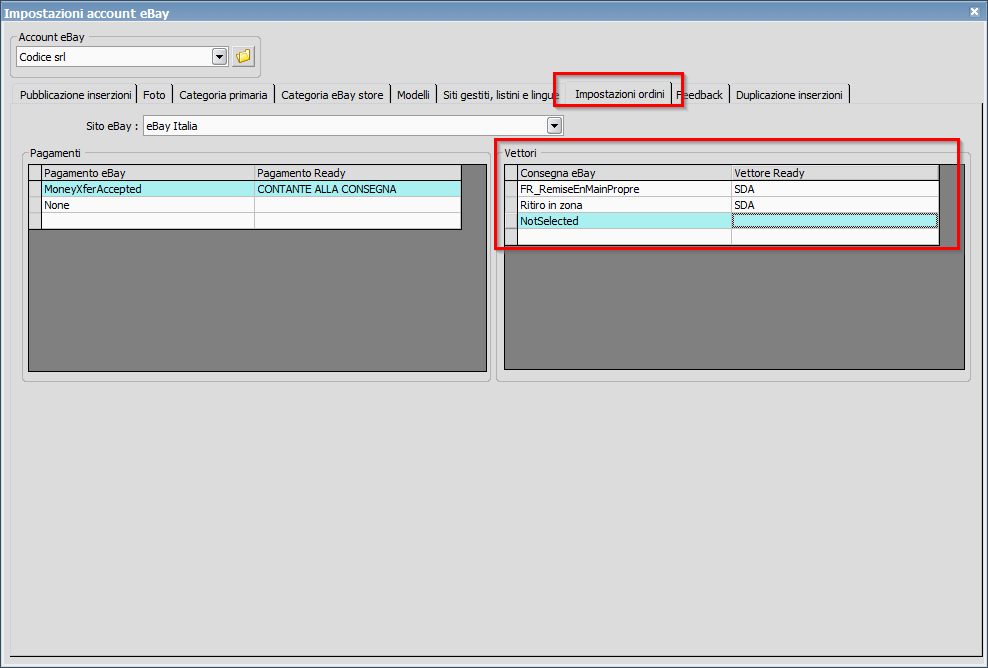Open the folder icon beside Account eBay
Viewport: 988px width, 668px height.
coord(243,57)
